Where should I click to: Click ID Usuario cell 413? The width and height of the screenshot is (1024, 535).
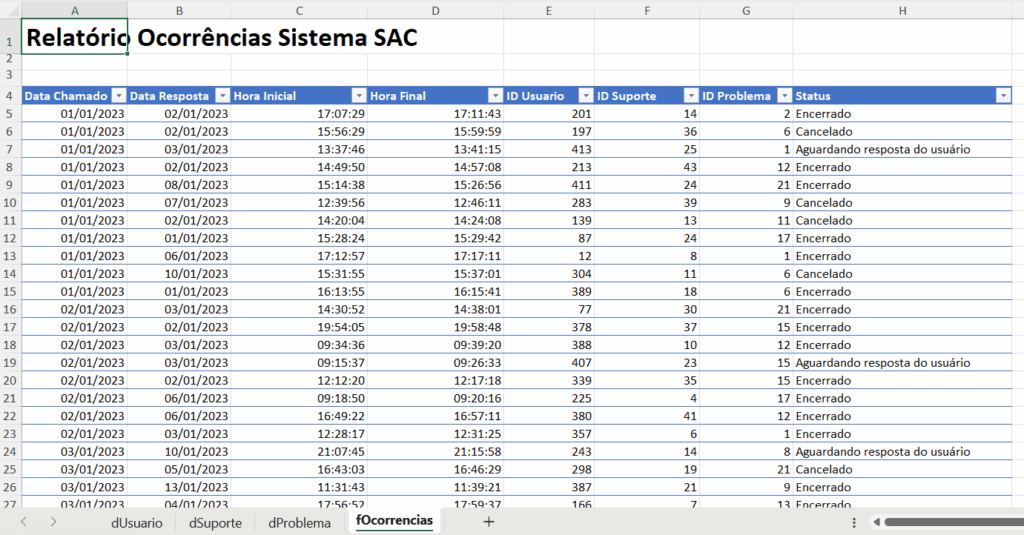pos(581,150)
